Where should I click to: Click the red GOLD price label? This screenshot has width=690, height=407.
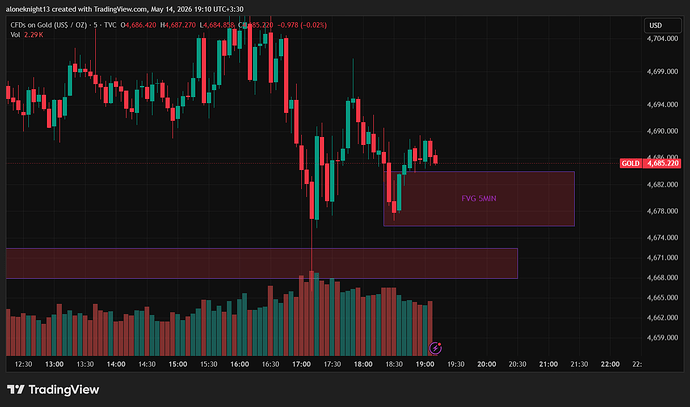click(630, 163)
